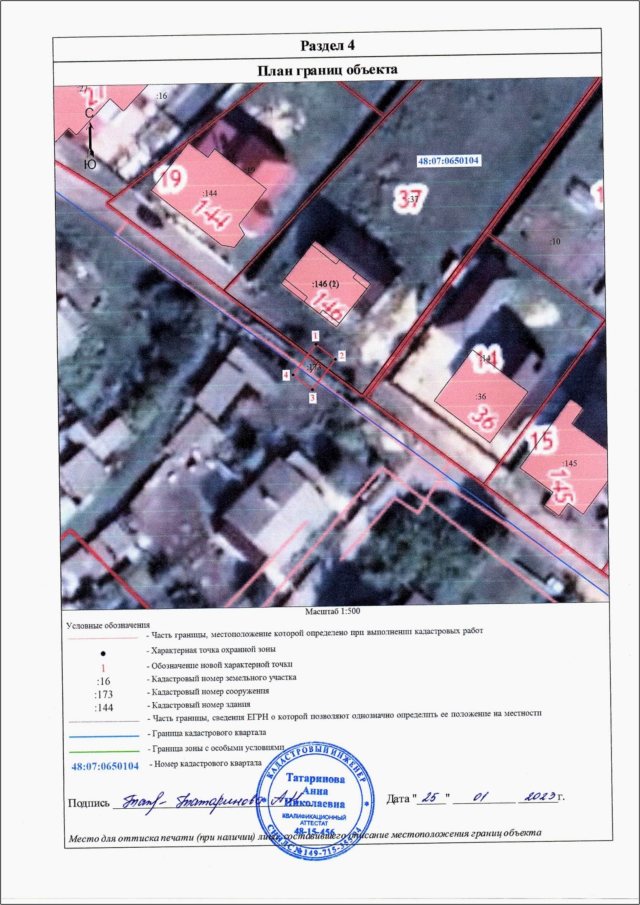
Task: Select point marker 1 on the map
Action: pos(315,337)
